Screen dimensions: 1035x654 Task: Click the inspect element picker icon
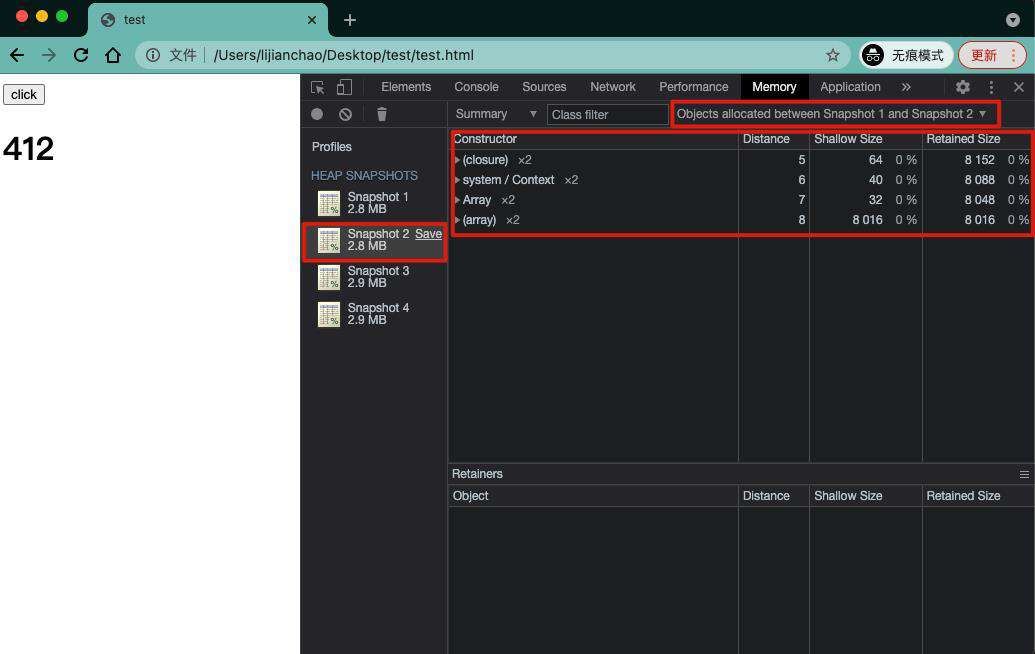click(x=317, y=87)
